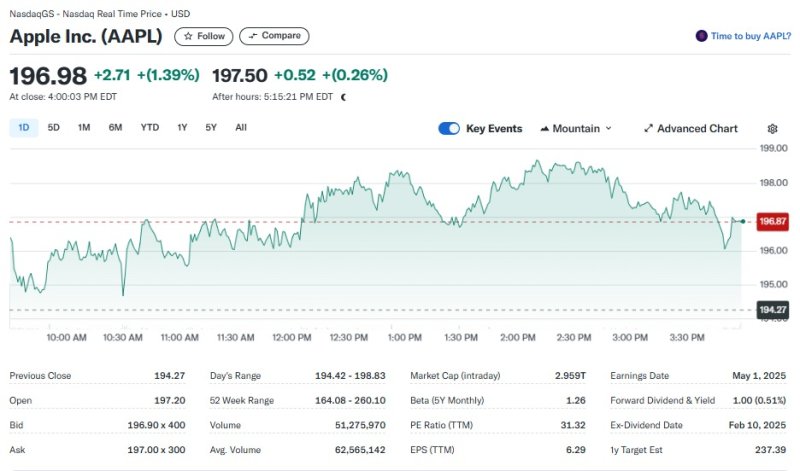Click the red 196.87 price label

772,221
